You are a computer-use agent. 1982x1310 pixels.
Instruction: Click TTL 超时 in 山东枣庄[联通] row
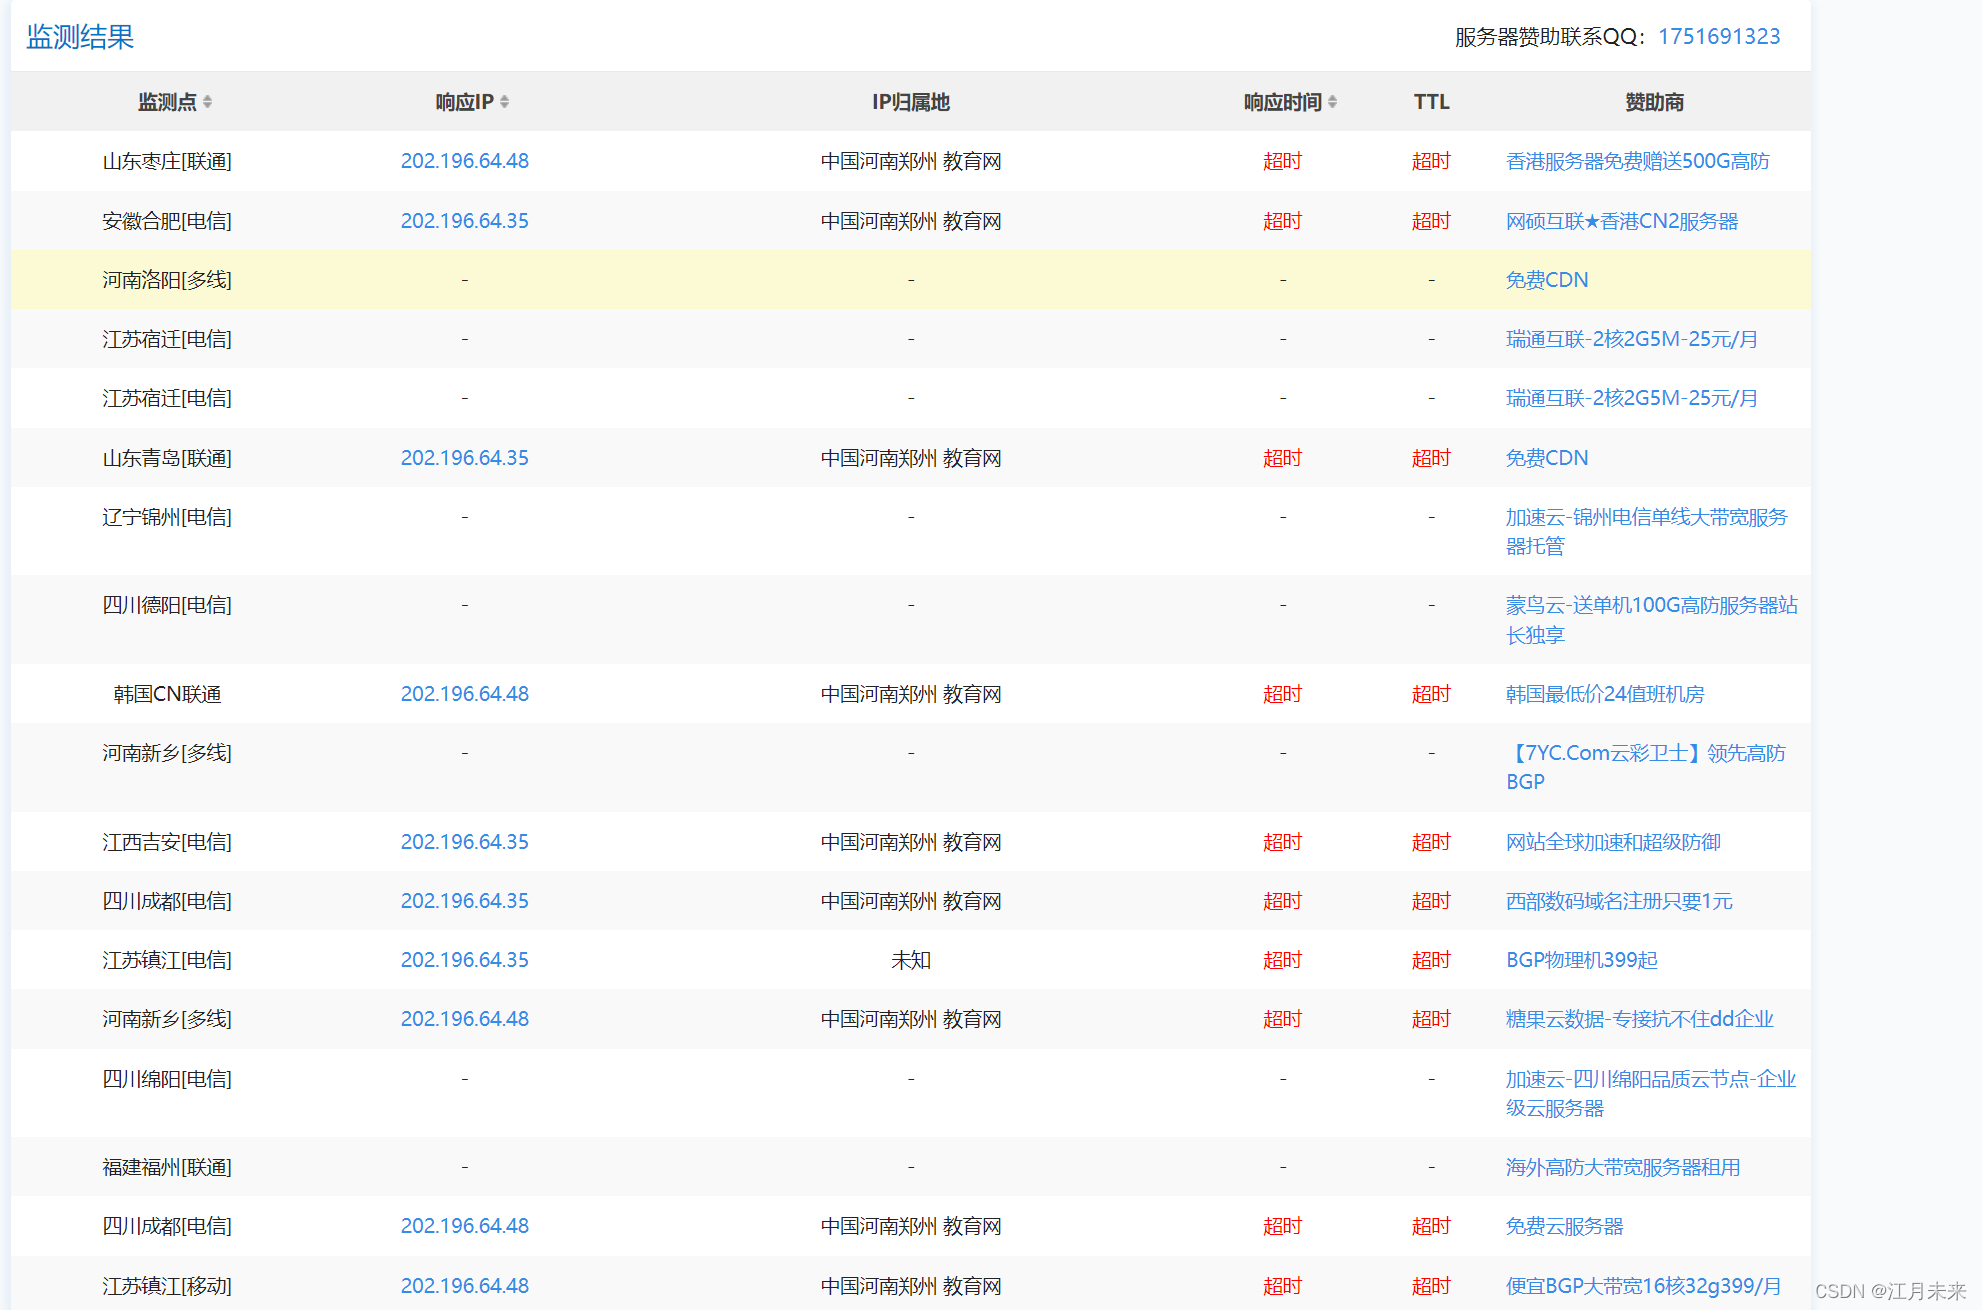(1431, 161)
